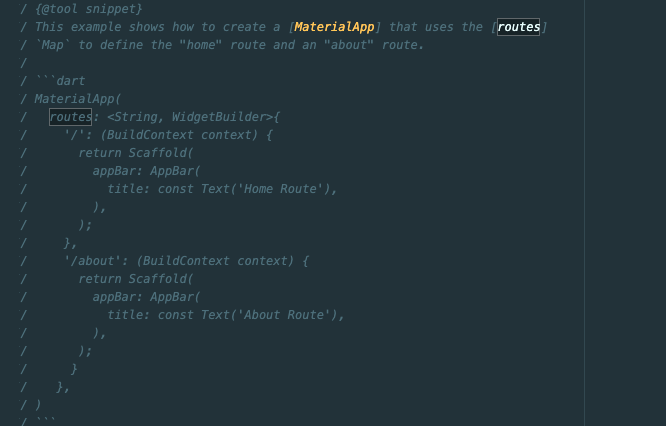Click the right margin guide line

584,213
